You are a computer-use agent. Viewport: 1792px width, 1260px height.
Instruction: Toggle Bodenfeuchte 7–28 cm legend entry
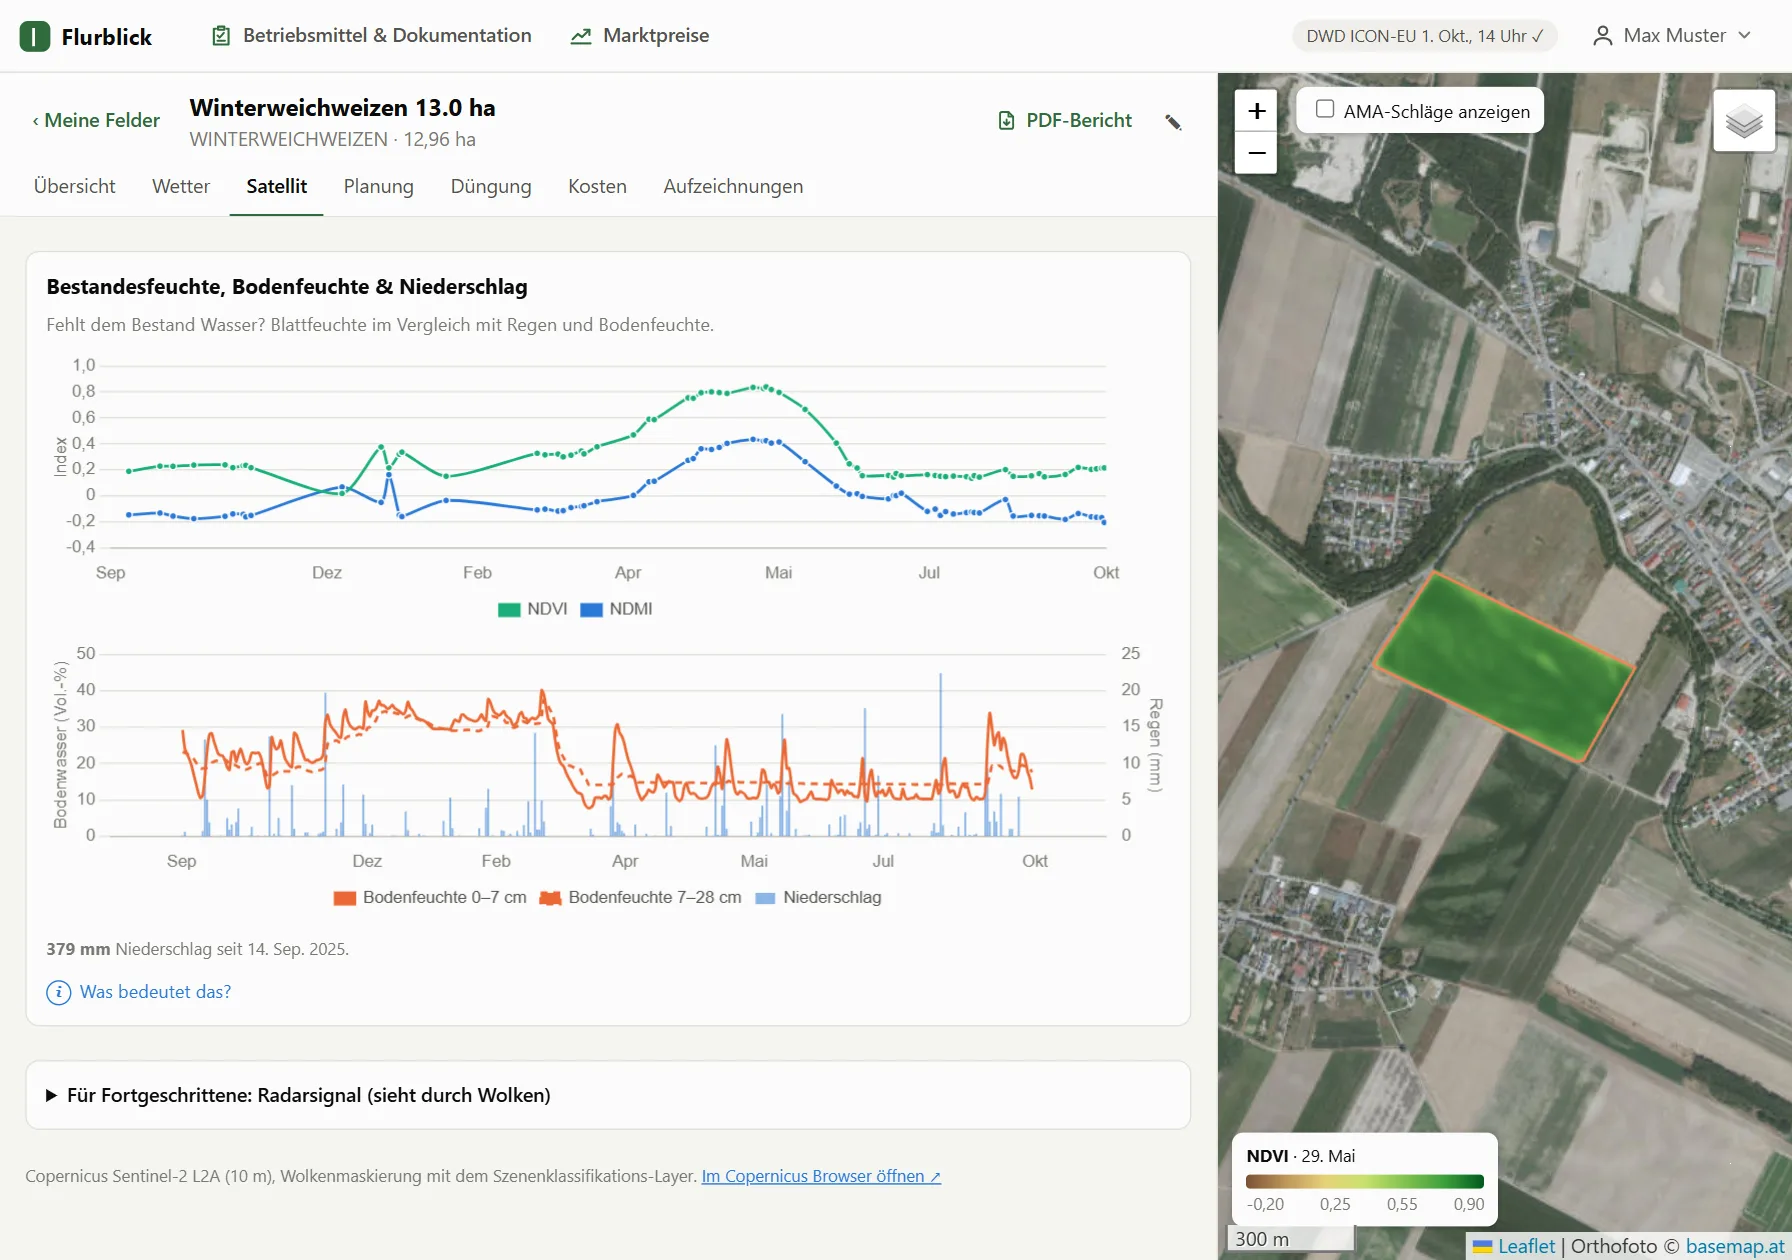[641, 897]
